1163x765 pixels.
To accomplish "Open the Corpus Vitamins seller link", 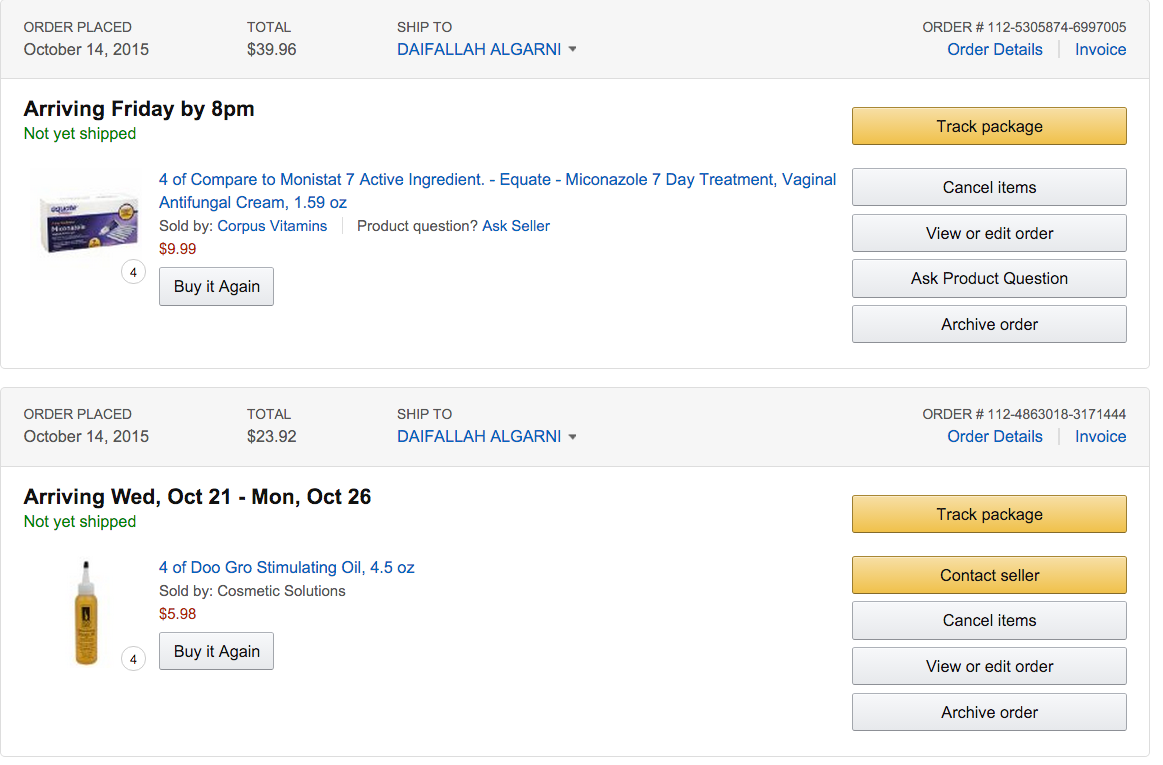I will click(272, 226).
